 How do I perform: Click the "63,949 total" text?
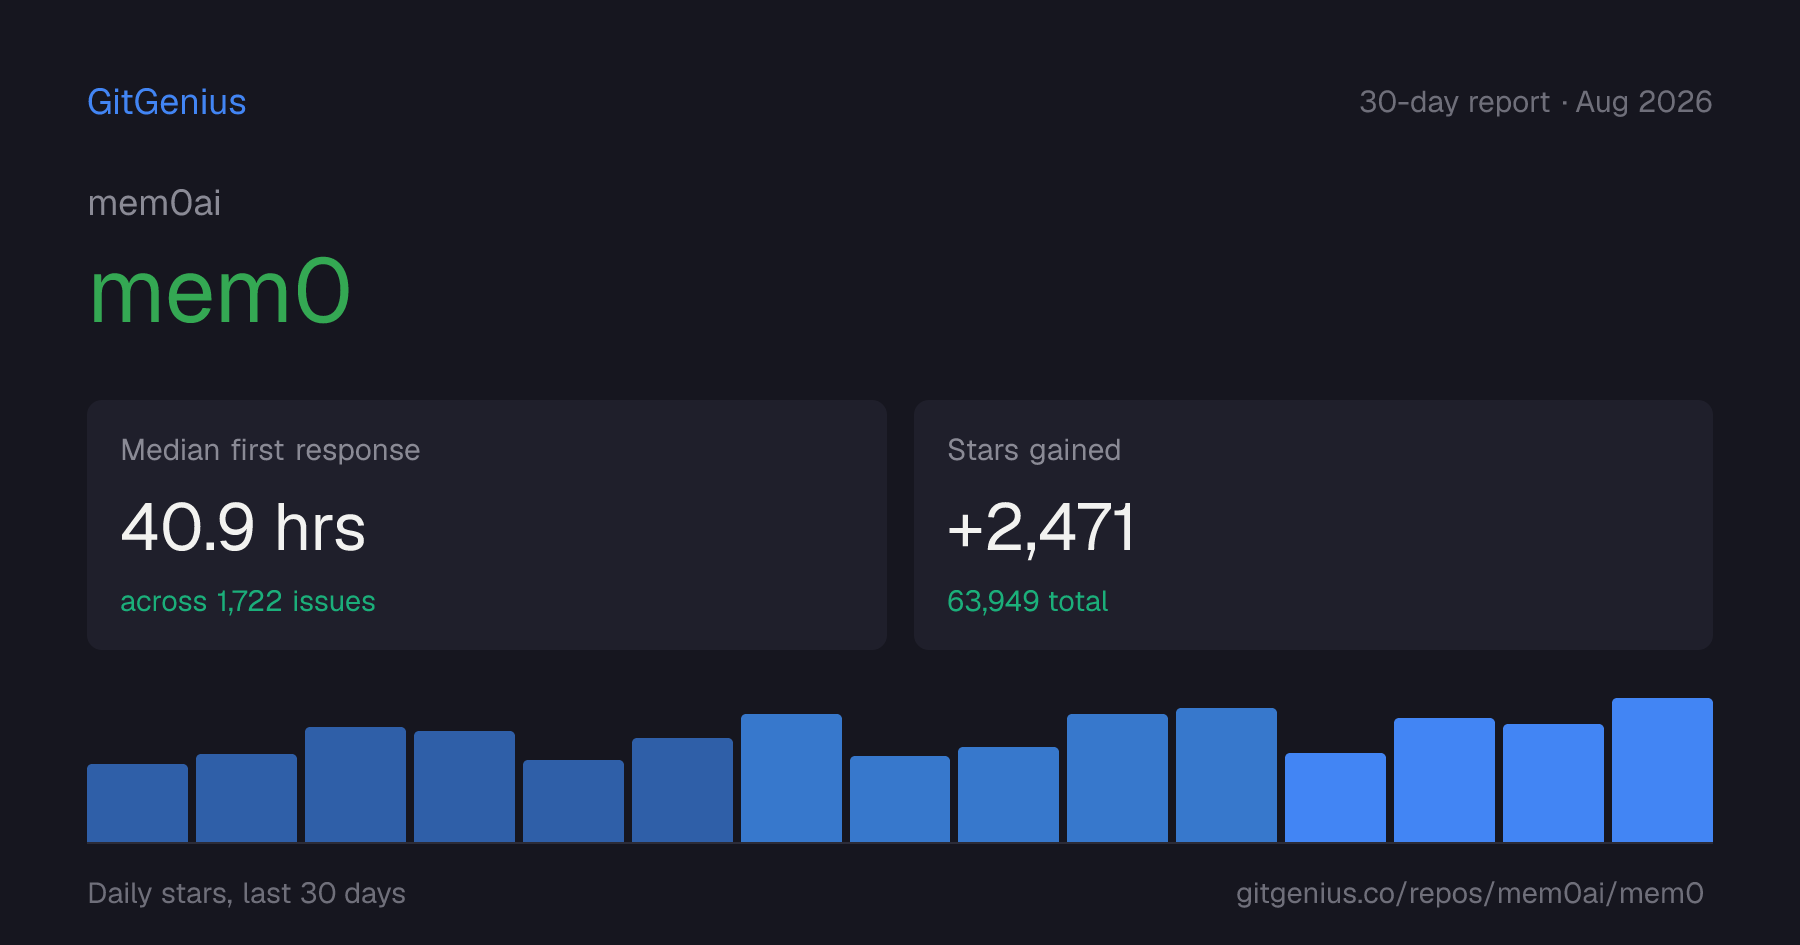point(1027,601)
